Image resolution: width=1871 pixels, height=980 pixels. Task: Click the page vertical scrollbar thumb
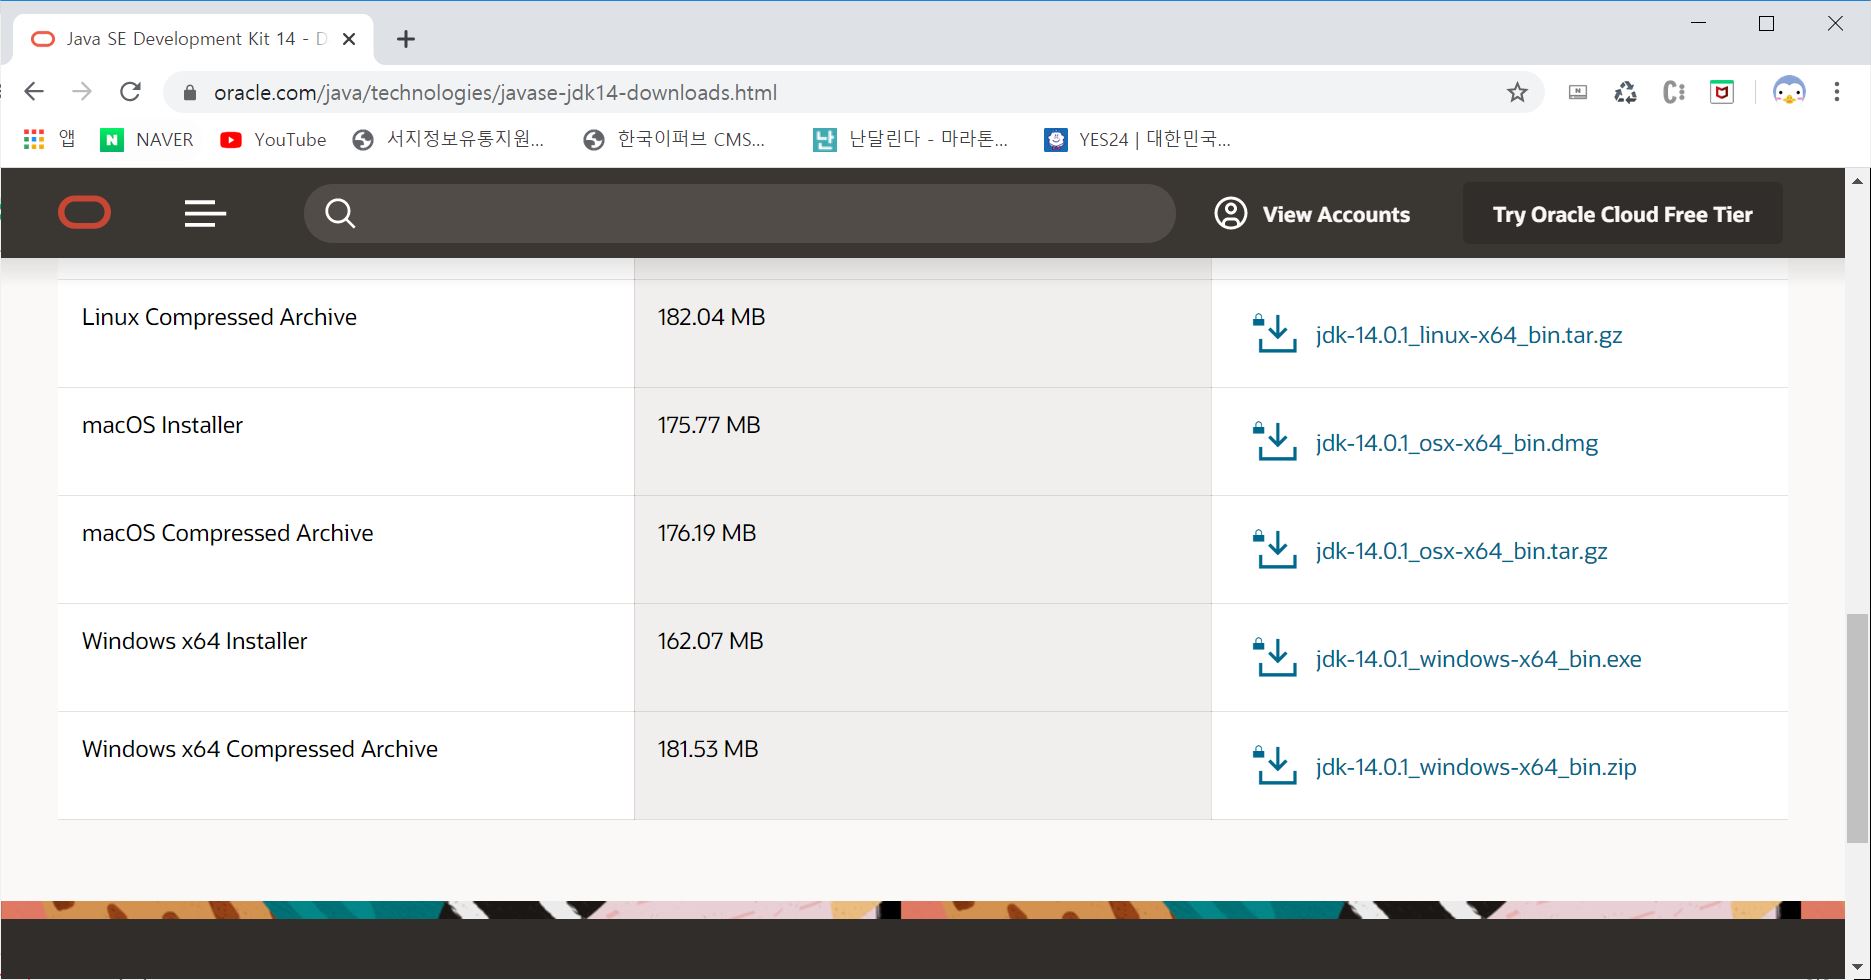coord(1857,728)
